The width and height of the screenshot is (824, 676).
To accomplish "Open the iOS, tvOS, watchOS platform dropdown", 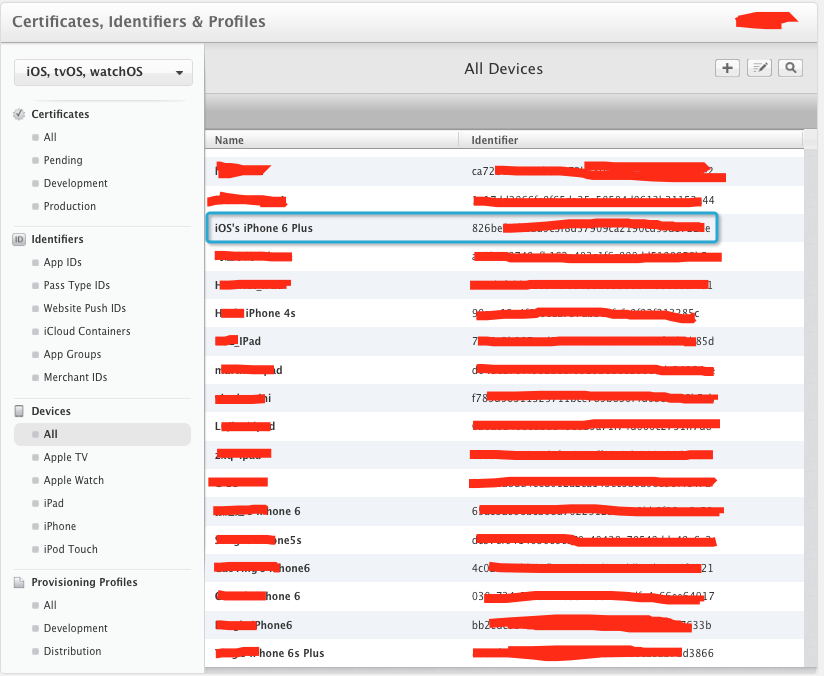I will (x=103, y=72).
